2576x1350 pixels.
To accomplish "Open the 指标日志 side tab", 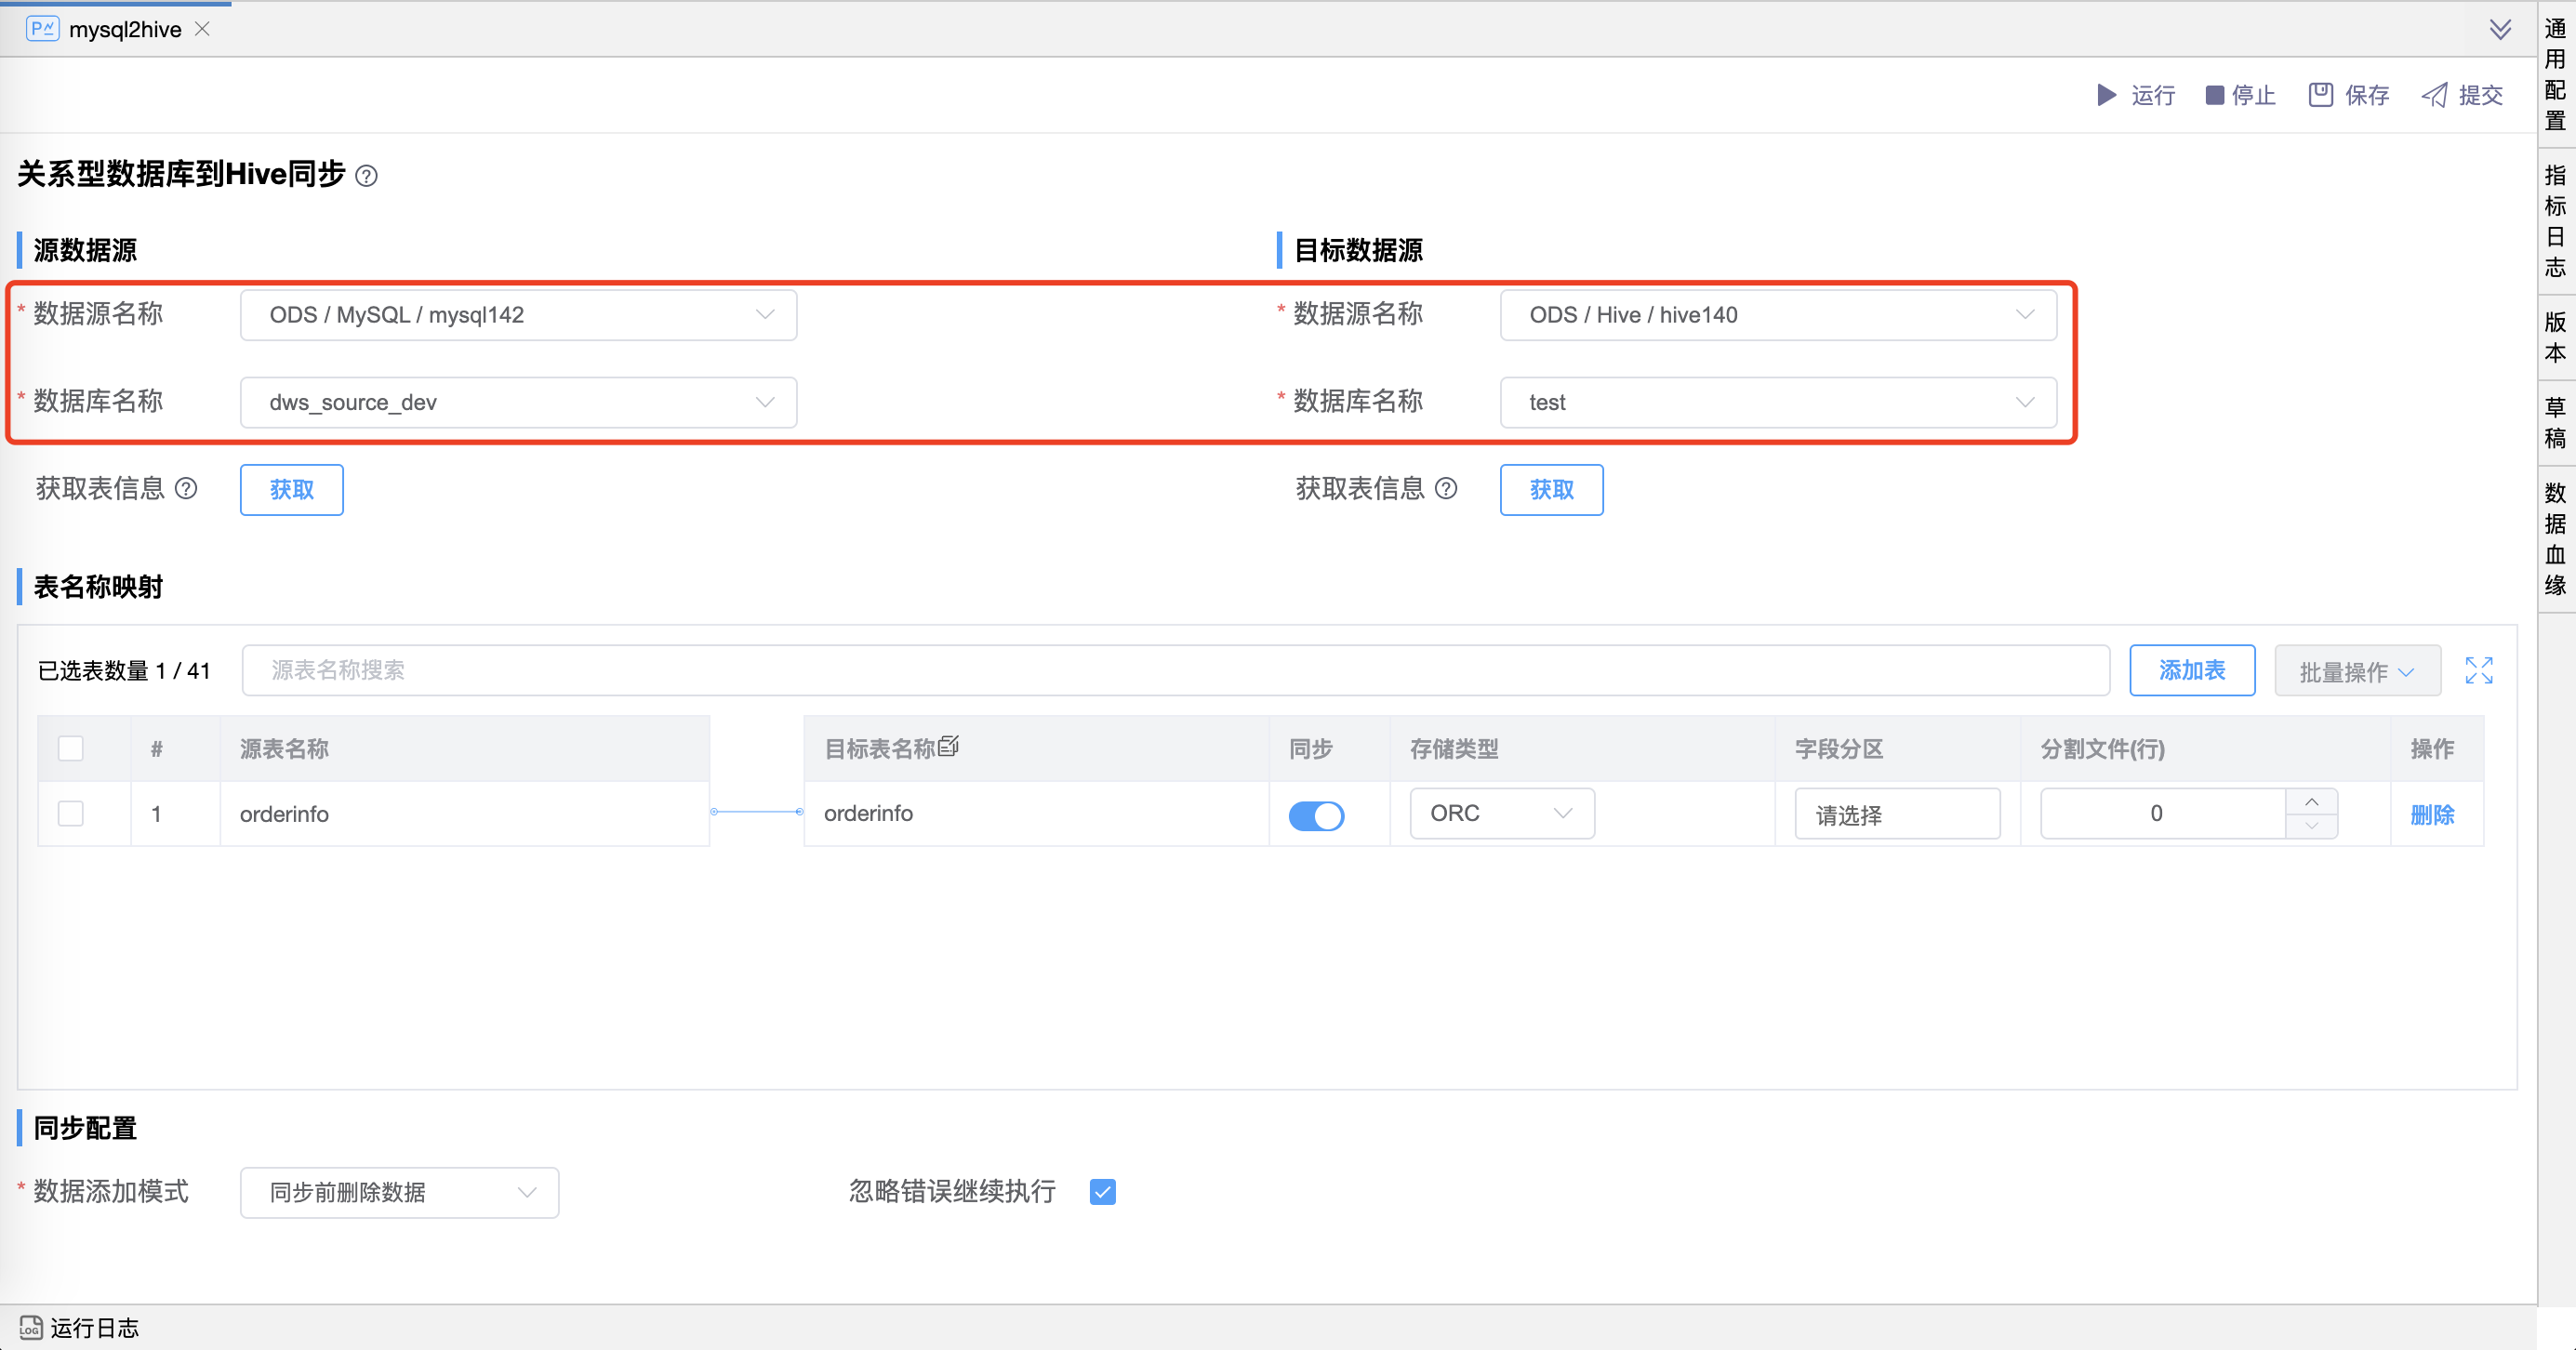I will 2555,221.
